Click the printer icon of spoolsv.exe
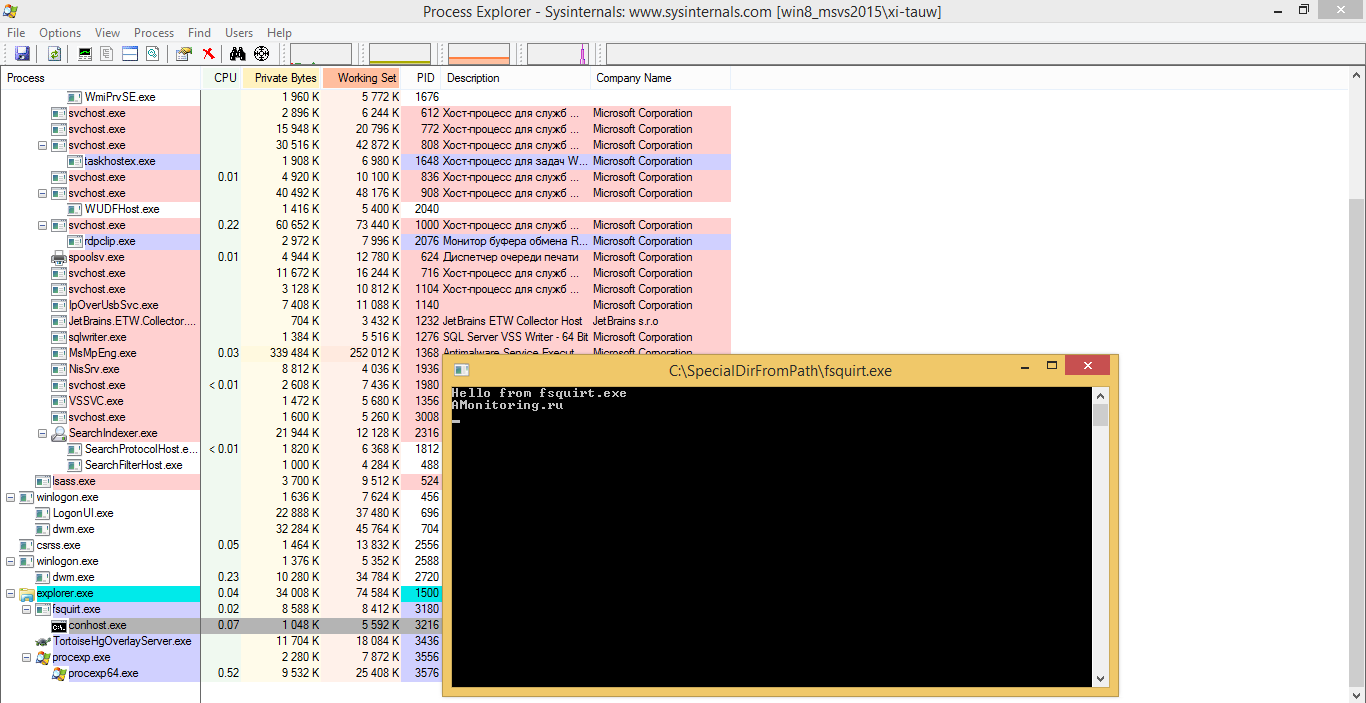 [x=59, y=257]
